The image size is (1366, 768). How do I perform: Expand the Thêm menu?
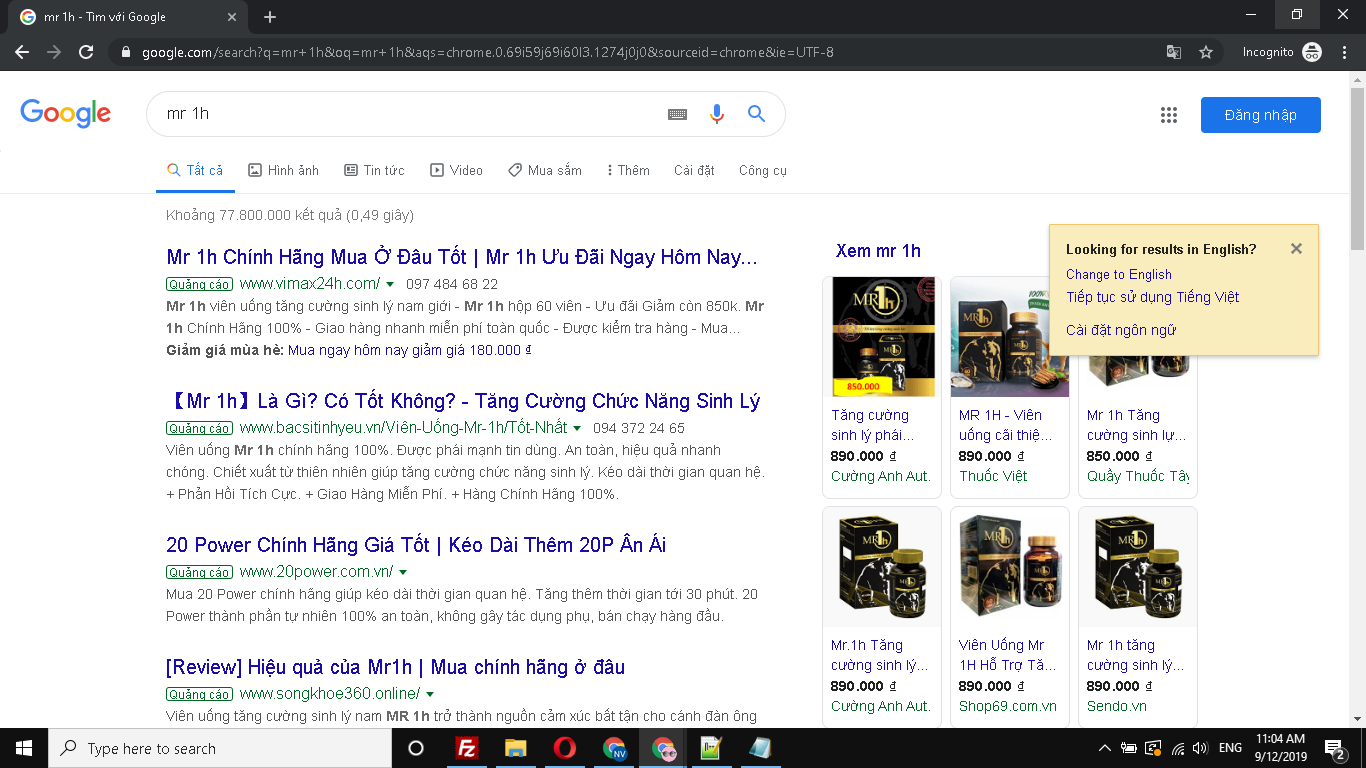[x=628, y=170]
